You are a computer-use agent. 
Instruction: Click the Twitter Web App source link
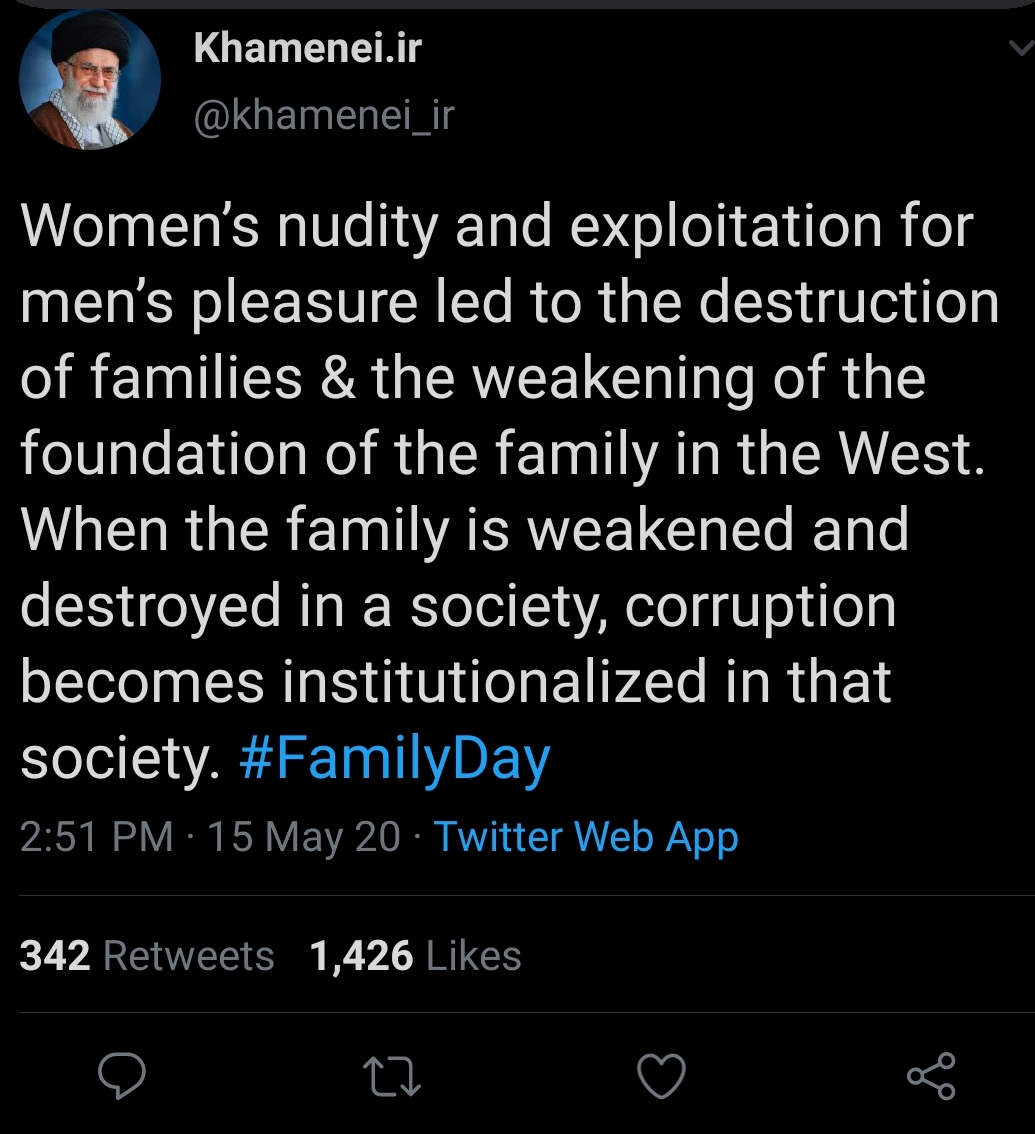586,836
